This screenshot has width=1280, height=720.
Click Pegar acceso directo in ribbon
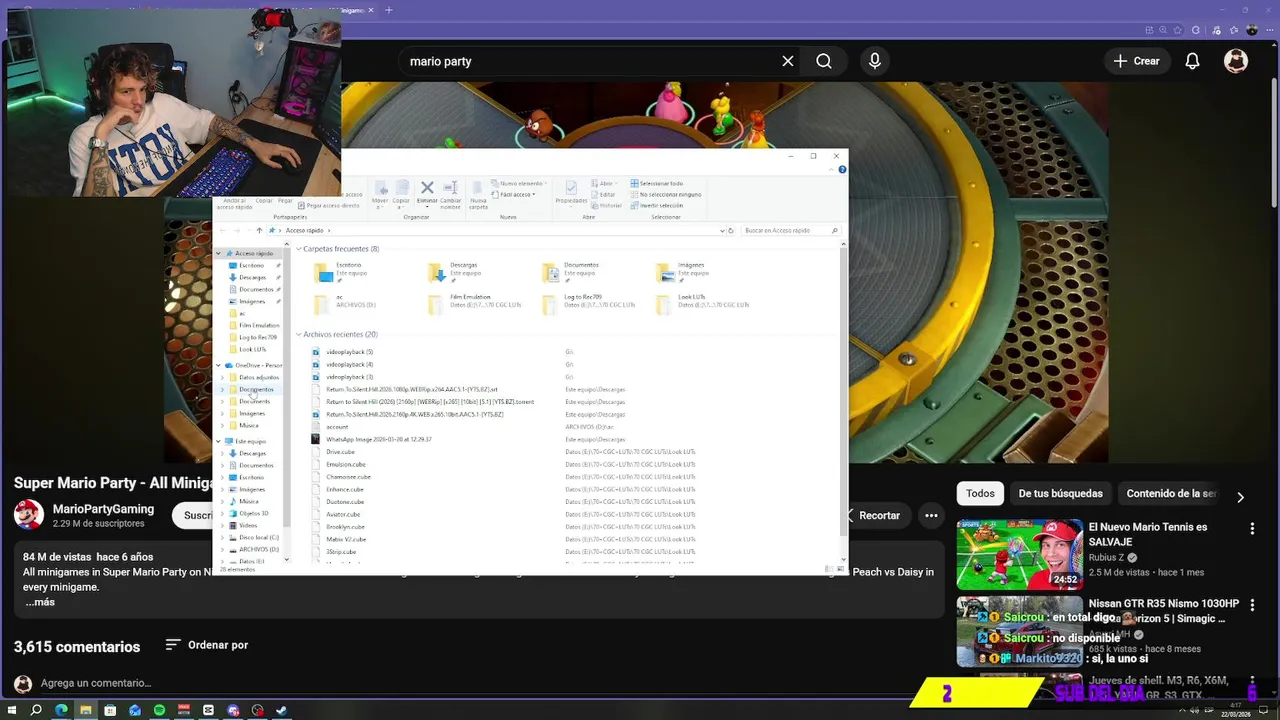pyautogui.click(x=329, y=205)
